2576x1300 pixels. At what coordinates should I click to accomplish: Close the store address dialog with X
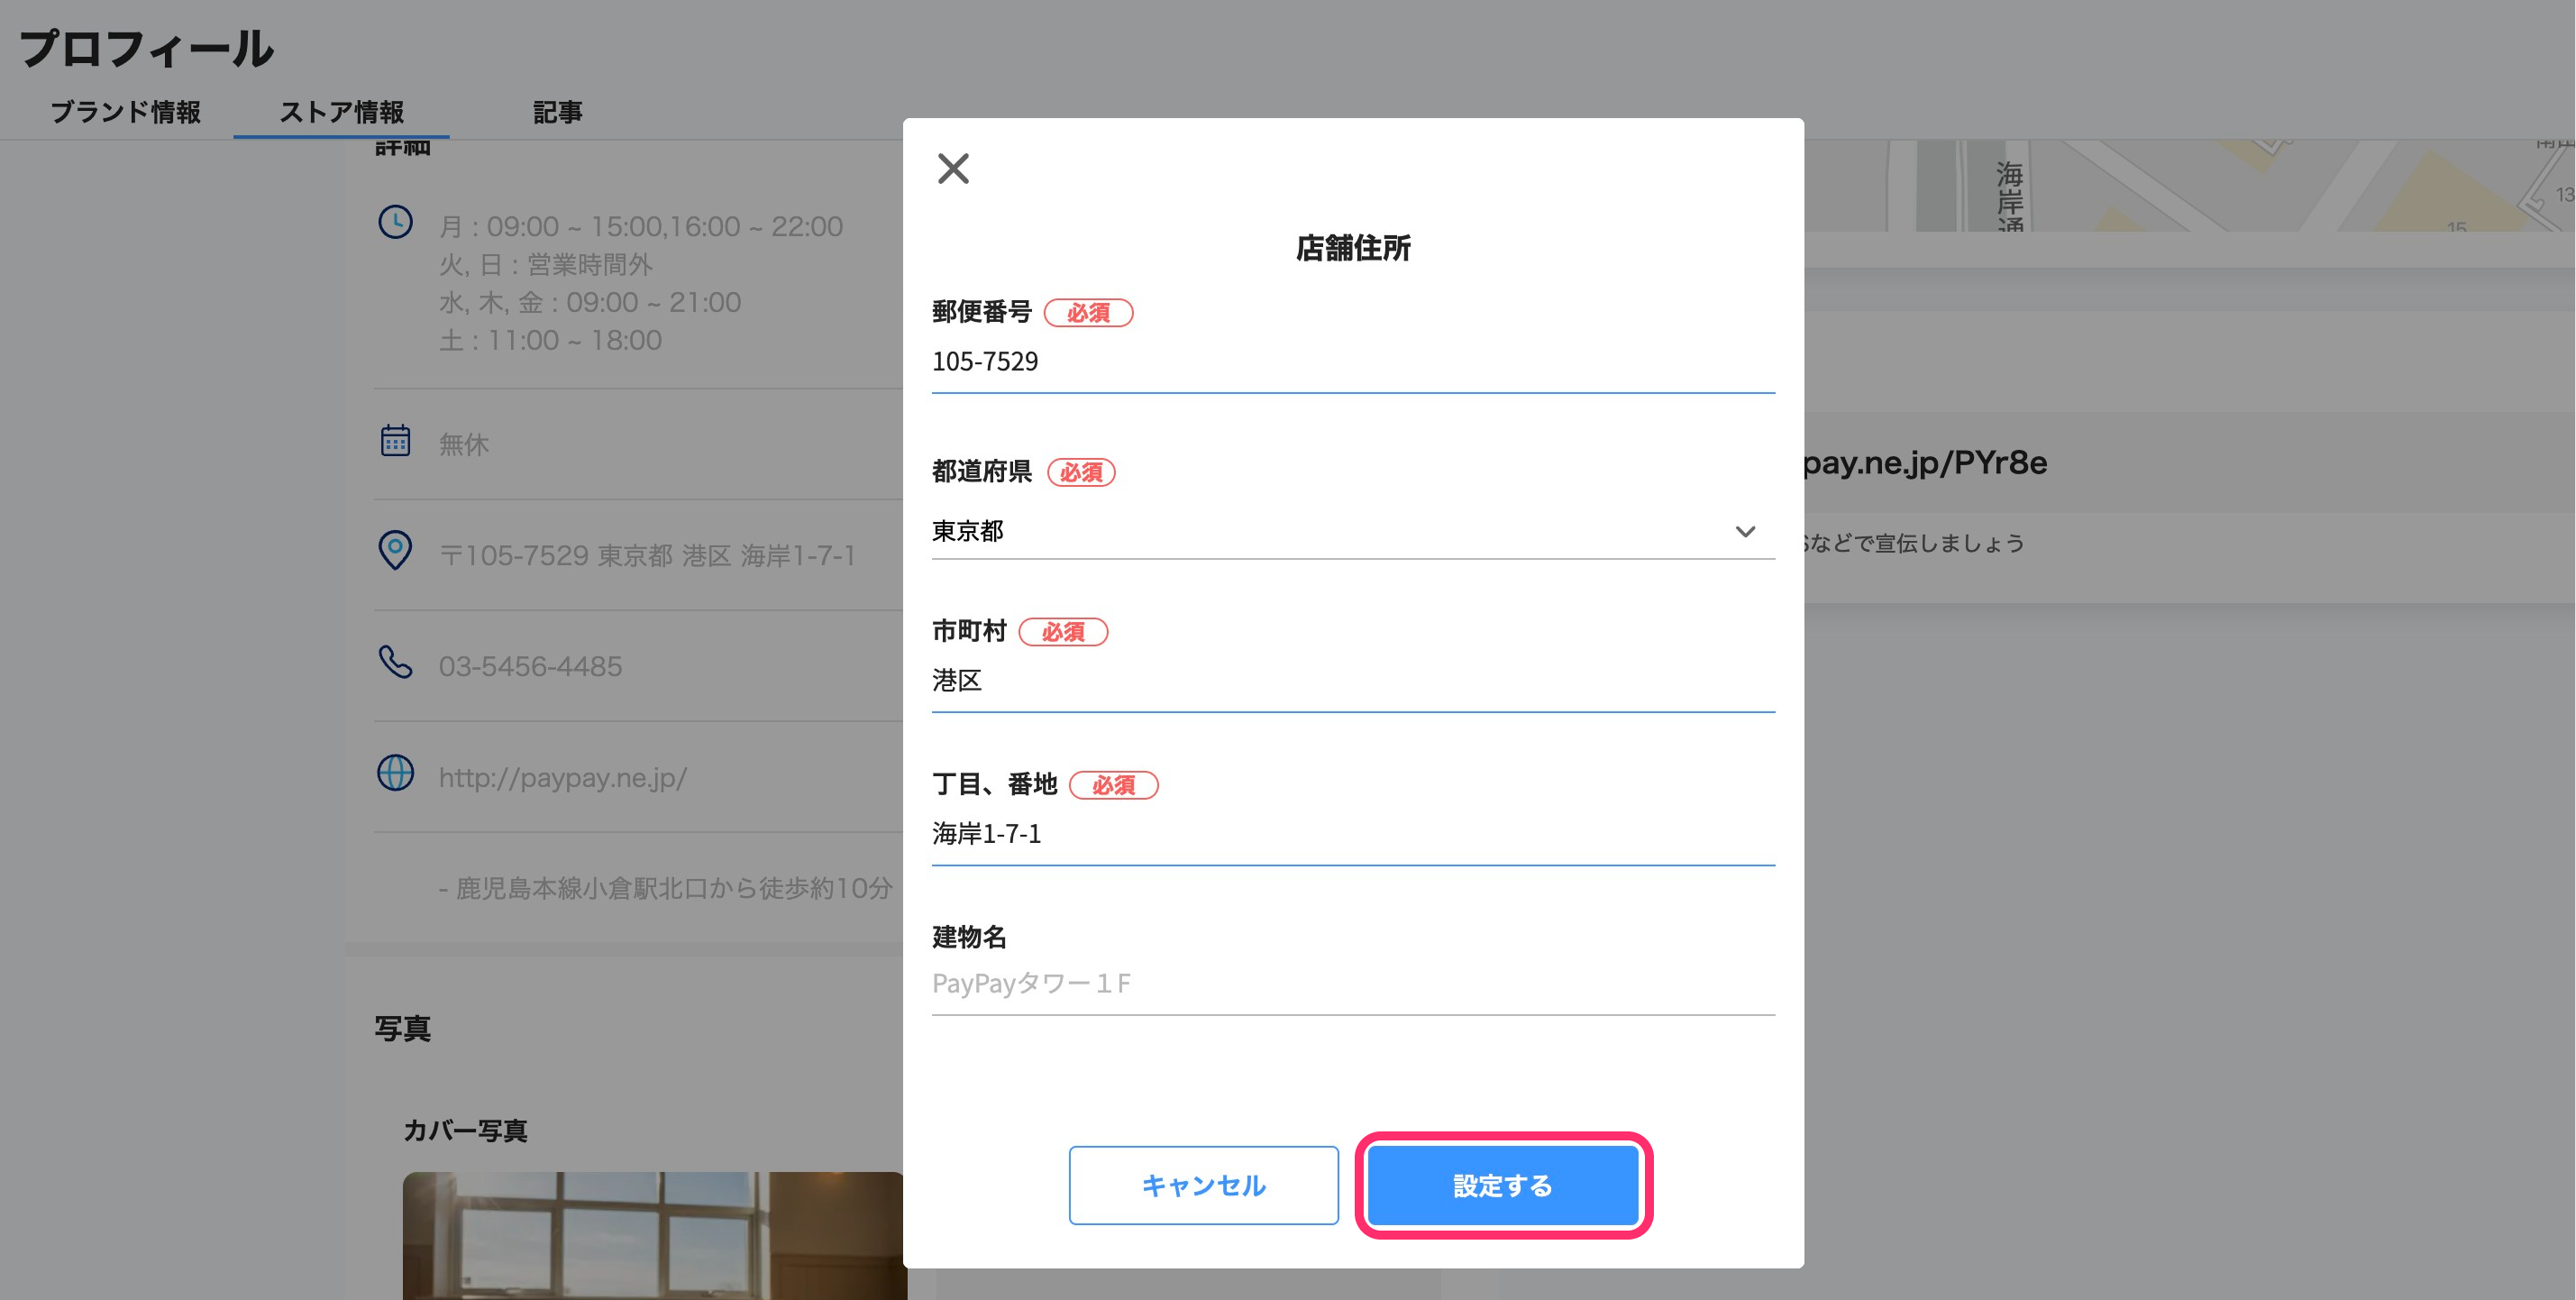[953, 168]
